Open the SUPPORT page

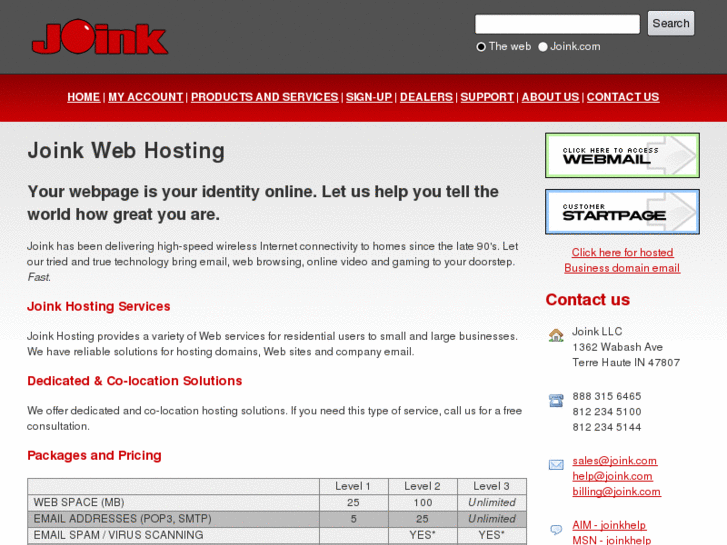487,97
